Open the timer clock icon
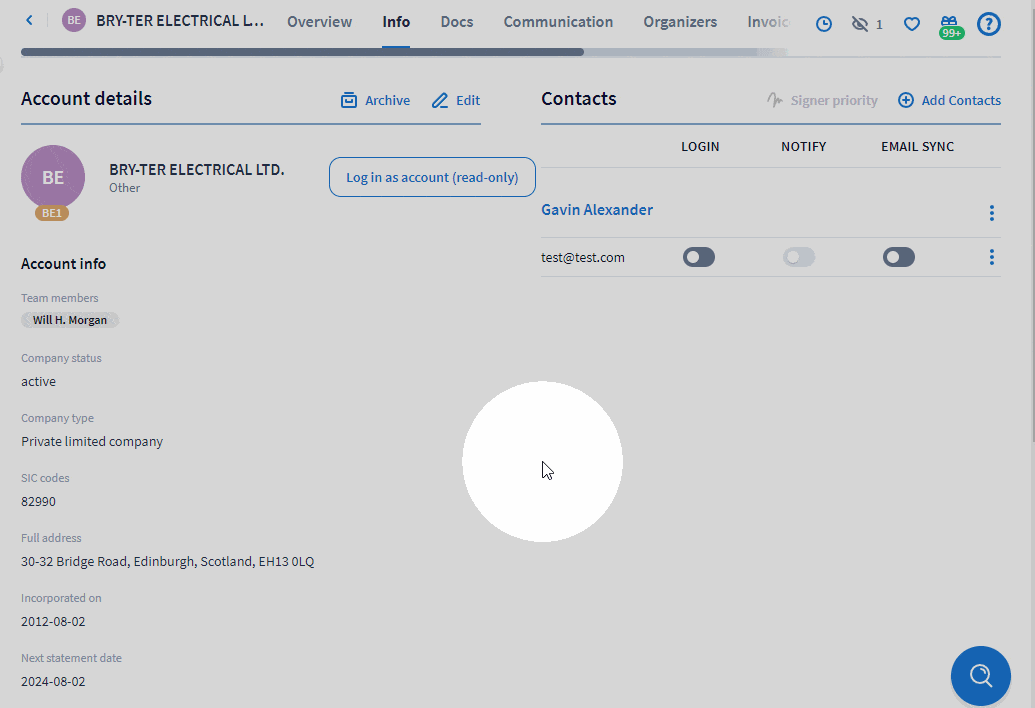The width and height of the screenshot is (1035, 708). 824,24
